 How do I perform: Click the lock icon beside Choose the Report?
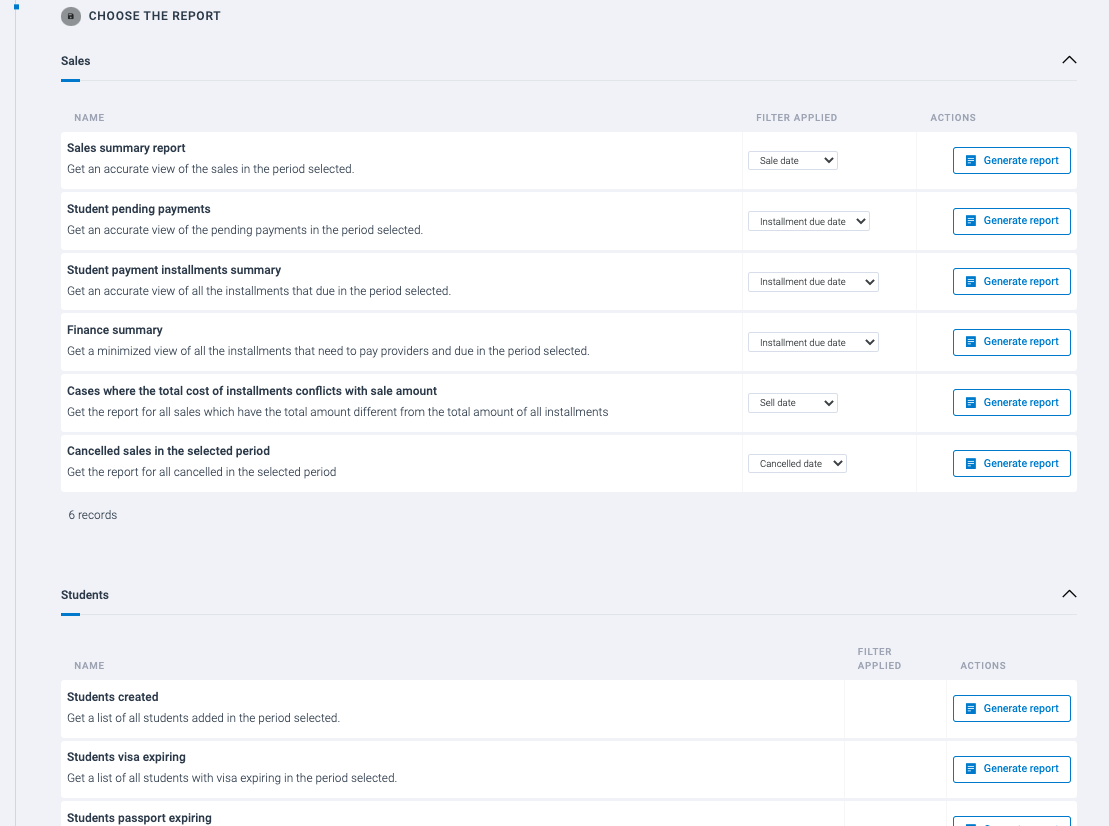[x=71, y=16]
